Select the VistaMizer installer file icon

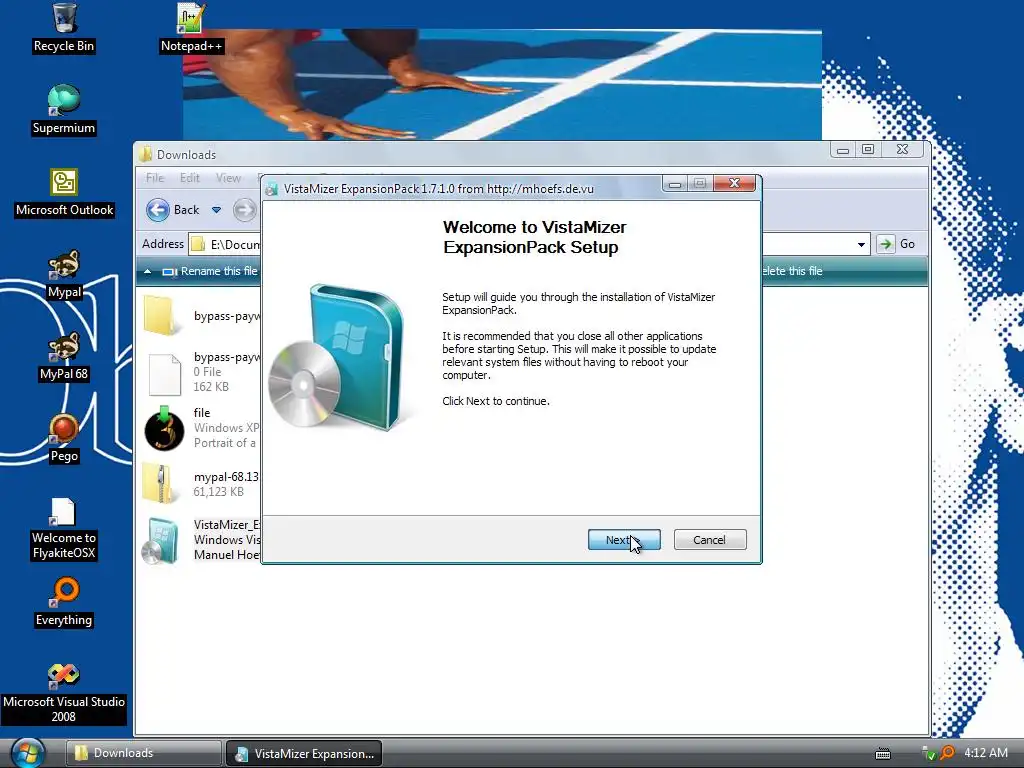click(161, 541)
